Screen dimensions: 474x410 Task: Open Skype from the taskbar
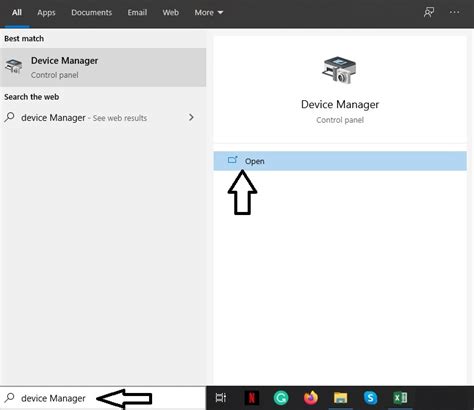pos(370,398)
